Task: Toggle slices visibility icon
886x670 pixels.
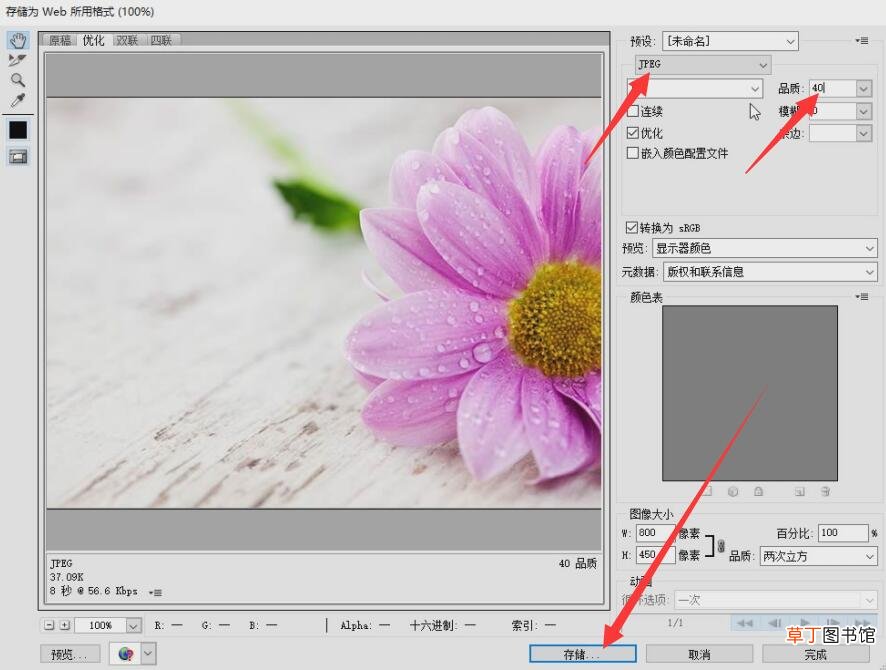Action: coord(18,156)
